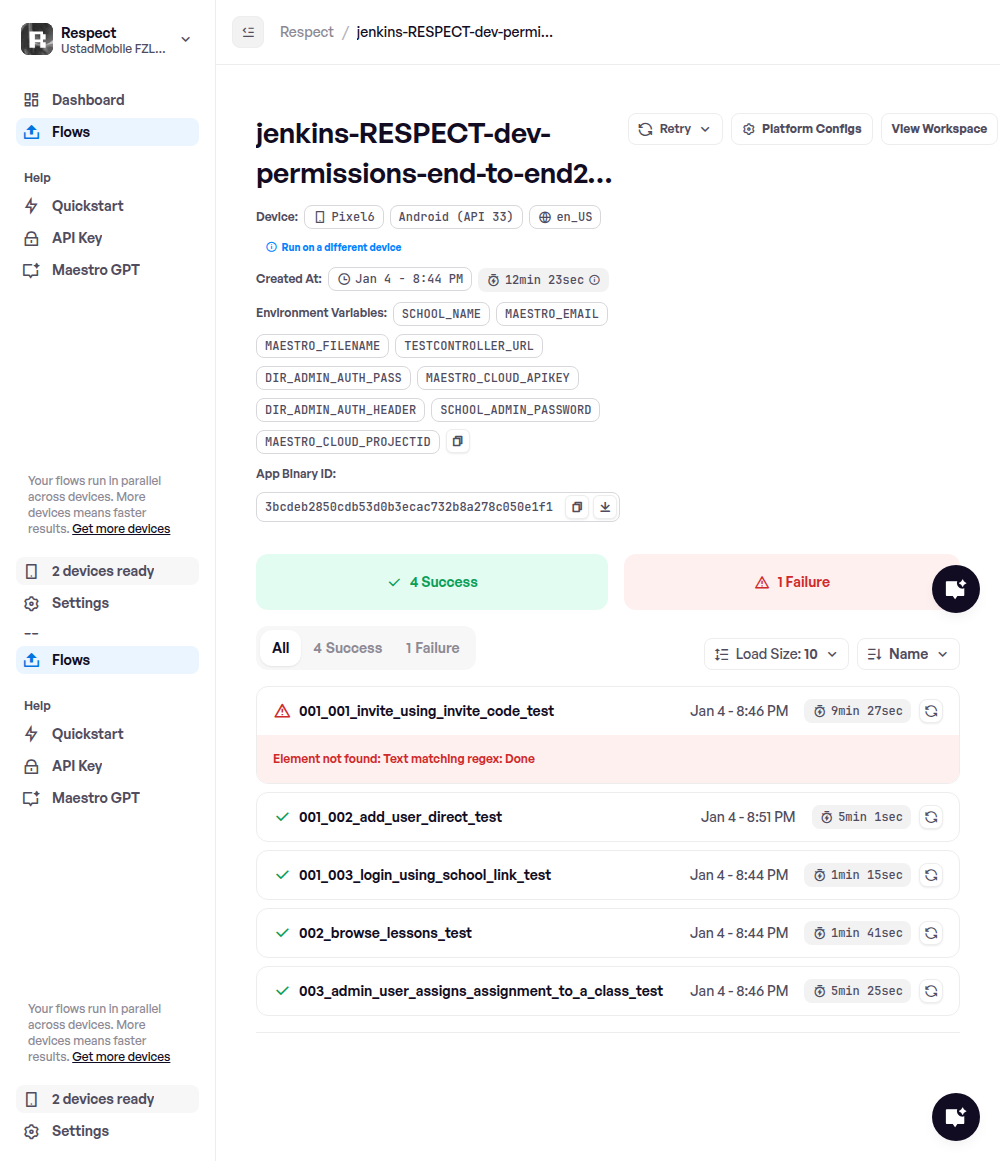
Task: Open the chat assistant bubble beside 1 Failure
Action: (x=955, y=588)
